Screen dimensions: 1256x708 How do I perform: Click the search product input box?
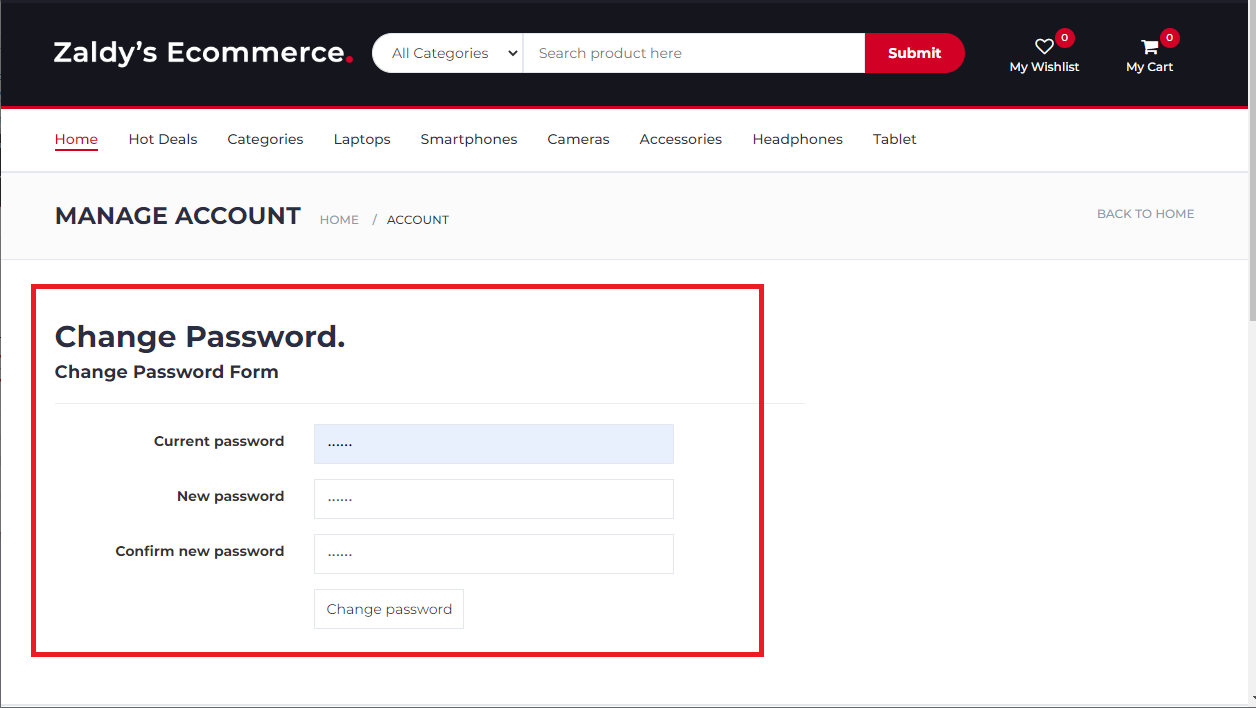694,52
